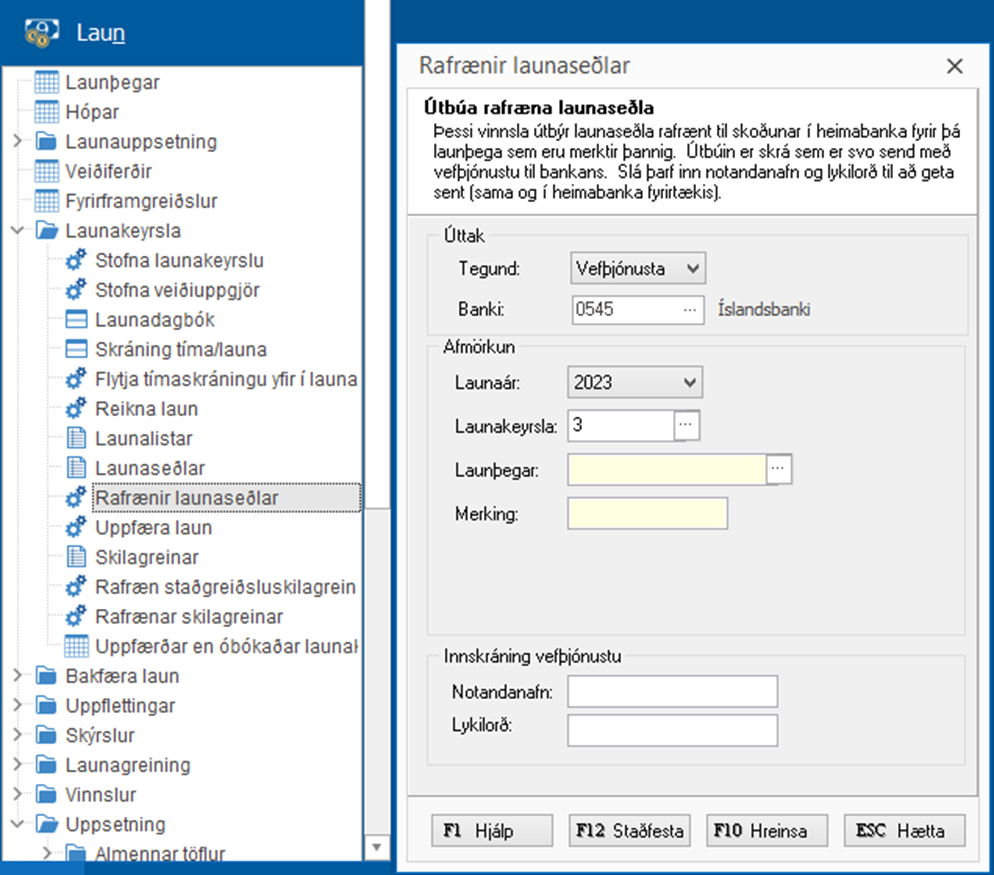Screen dimensions: 994x875
Task: Click the table icon next to Launþegar
Action: pyautogui.click(x=46, y=83)
